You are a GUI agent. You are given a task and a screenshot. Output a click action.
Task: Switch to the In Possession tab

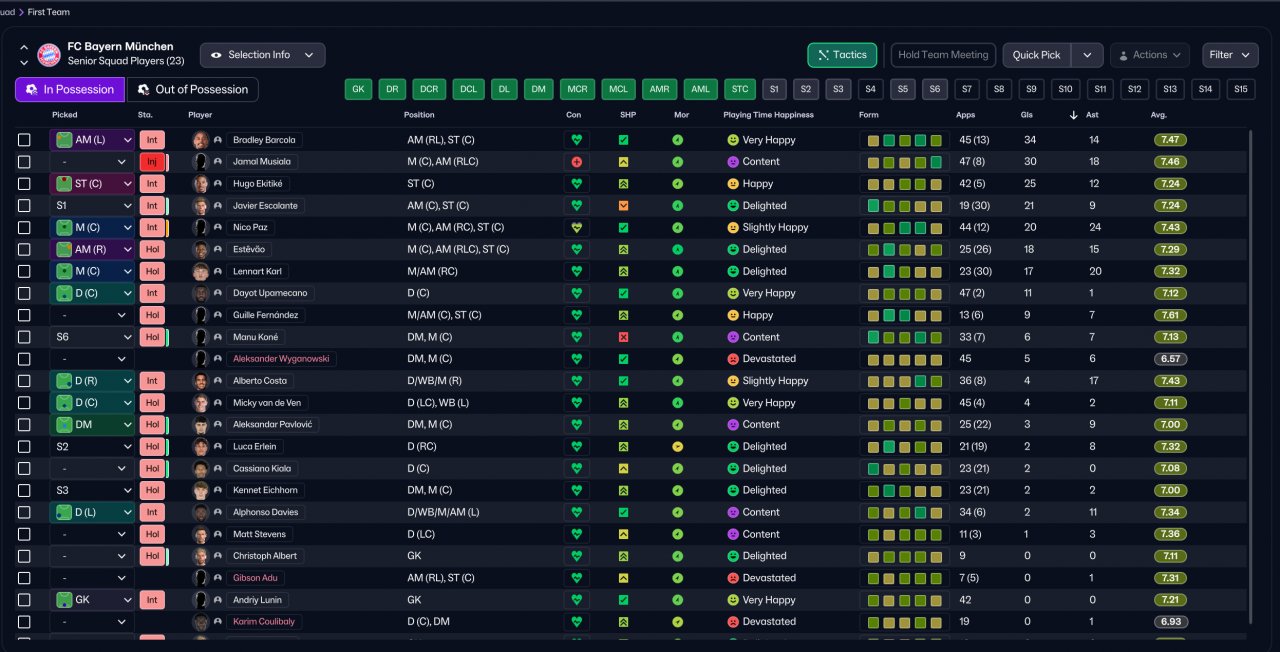[x=70, y=90]
